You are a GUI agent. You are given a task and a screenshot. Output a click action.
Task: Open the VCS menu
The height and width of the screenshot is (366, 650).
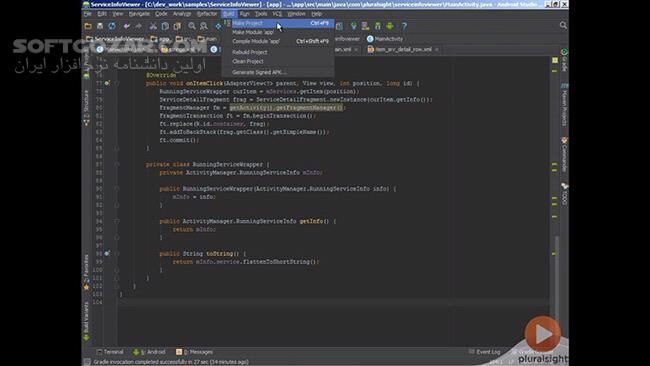(277, 14)
